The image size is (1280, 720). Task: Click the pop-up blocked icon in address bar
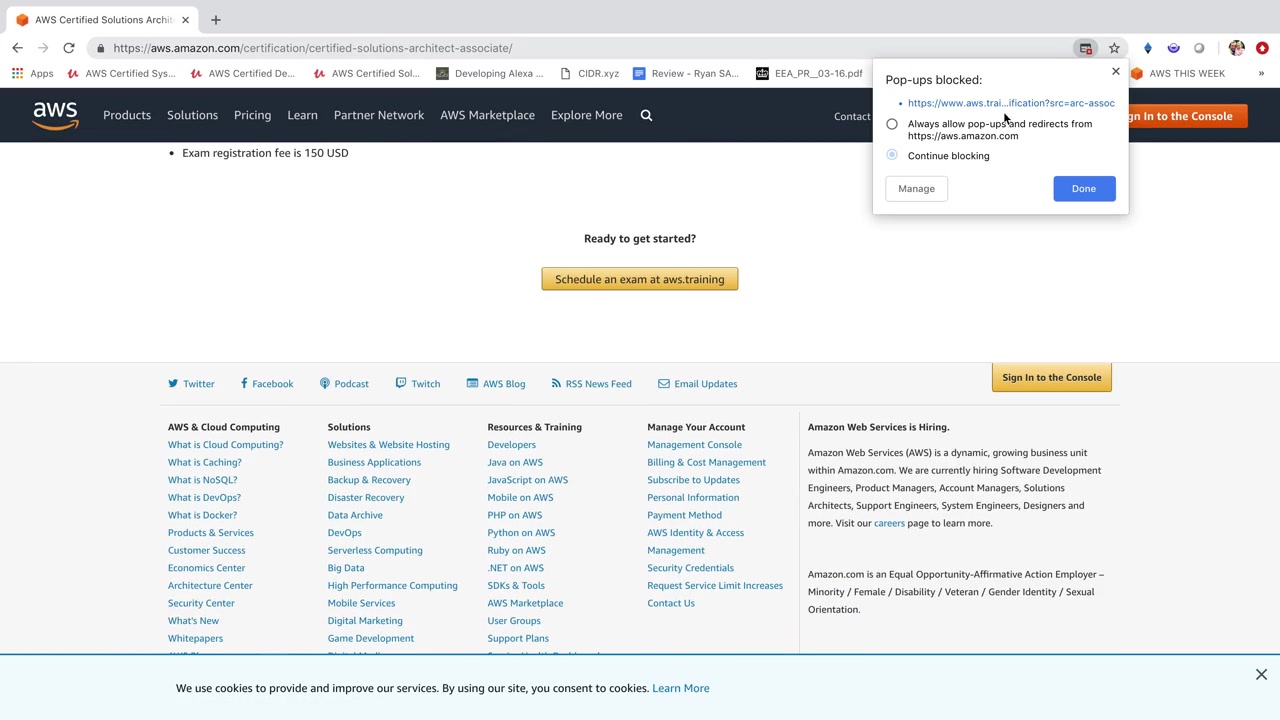point(1085,48)
